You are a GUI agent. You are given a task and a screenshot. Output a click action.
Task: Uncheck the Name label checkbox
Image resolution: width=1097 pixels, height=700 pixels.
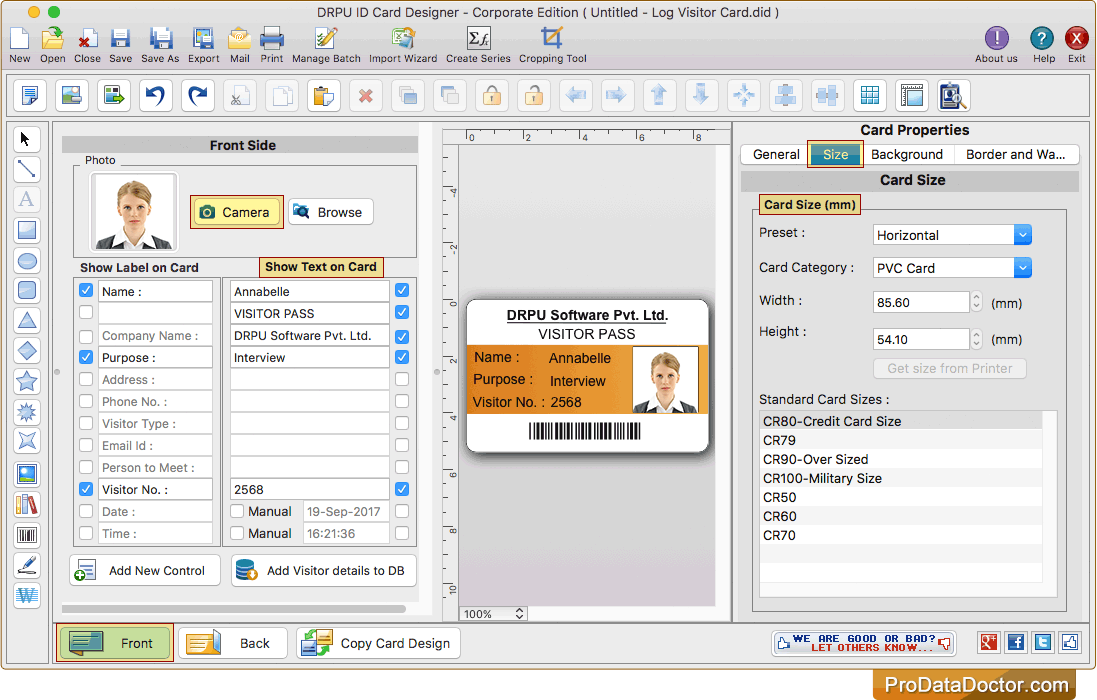[86, 290]
